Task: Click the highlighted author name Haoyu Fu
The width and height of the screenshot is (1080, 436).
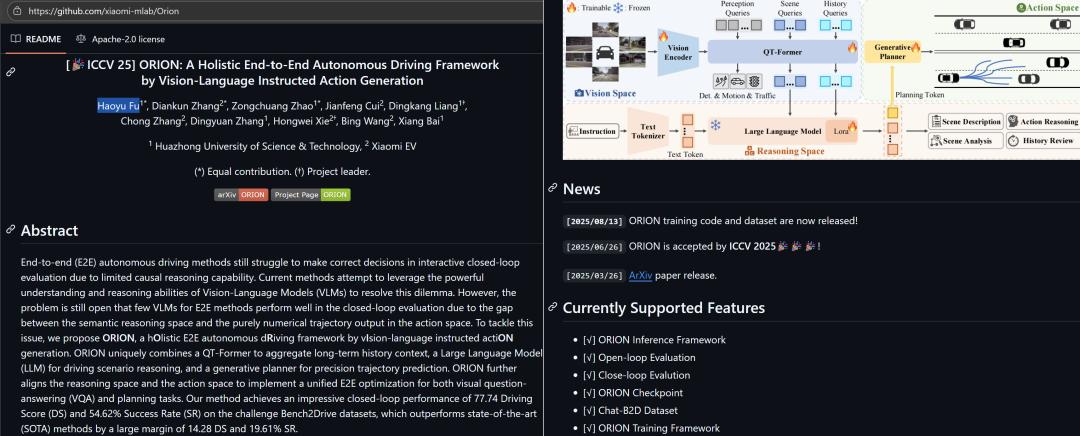Action: (118, 106)
